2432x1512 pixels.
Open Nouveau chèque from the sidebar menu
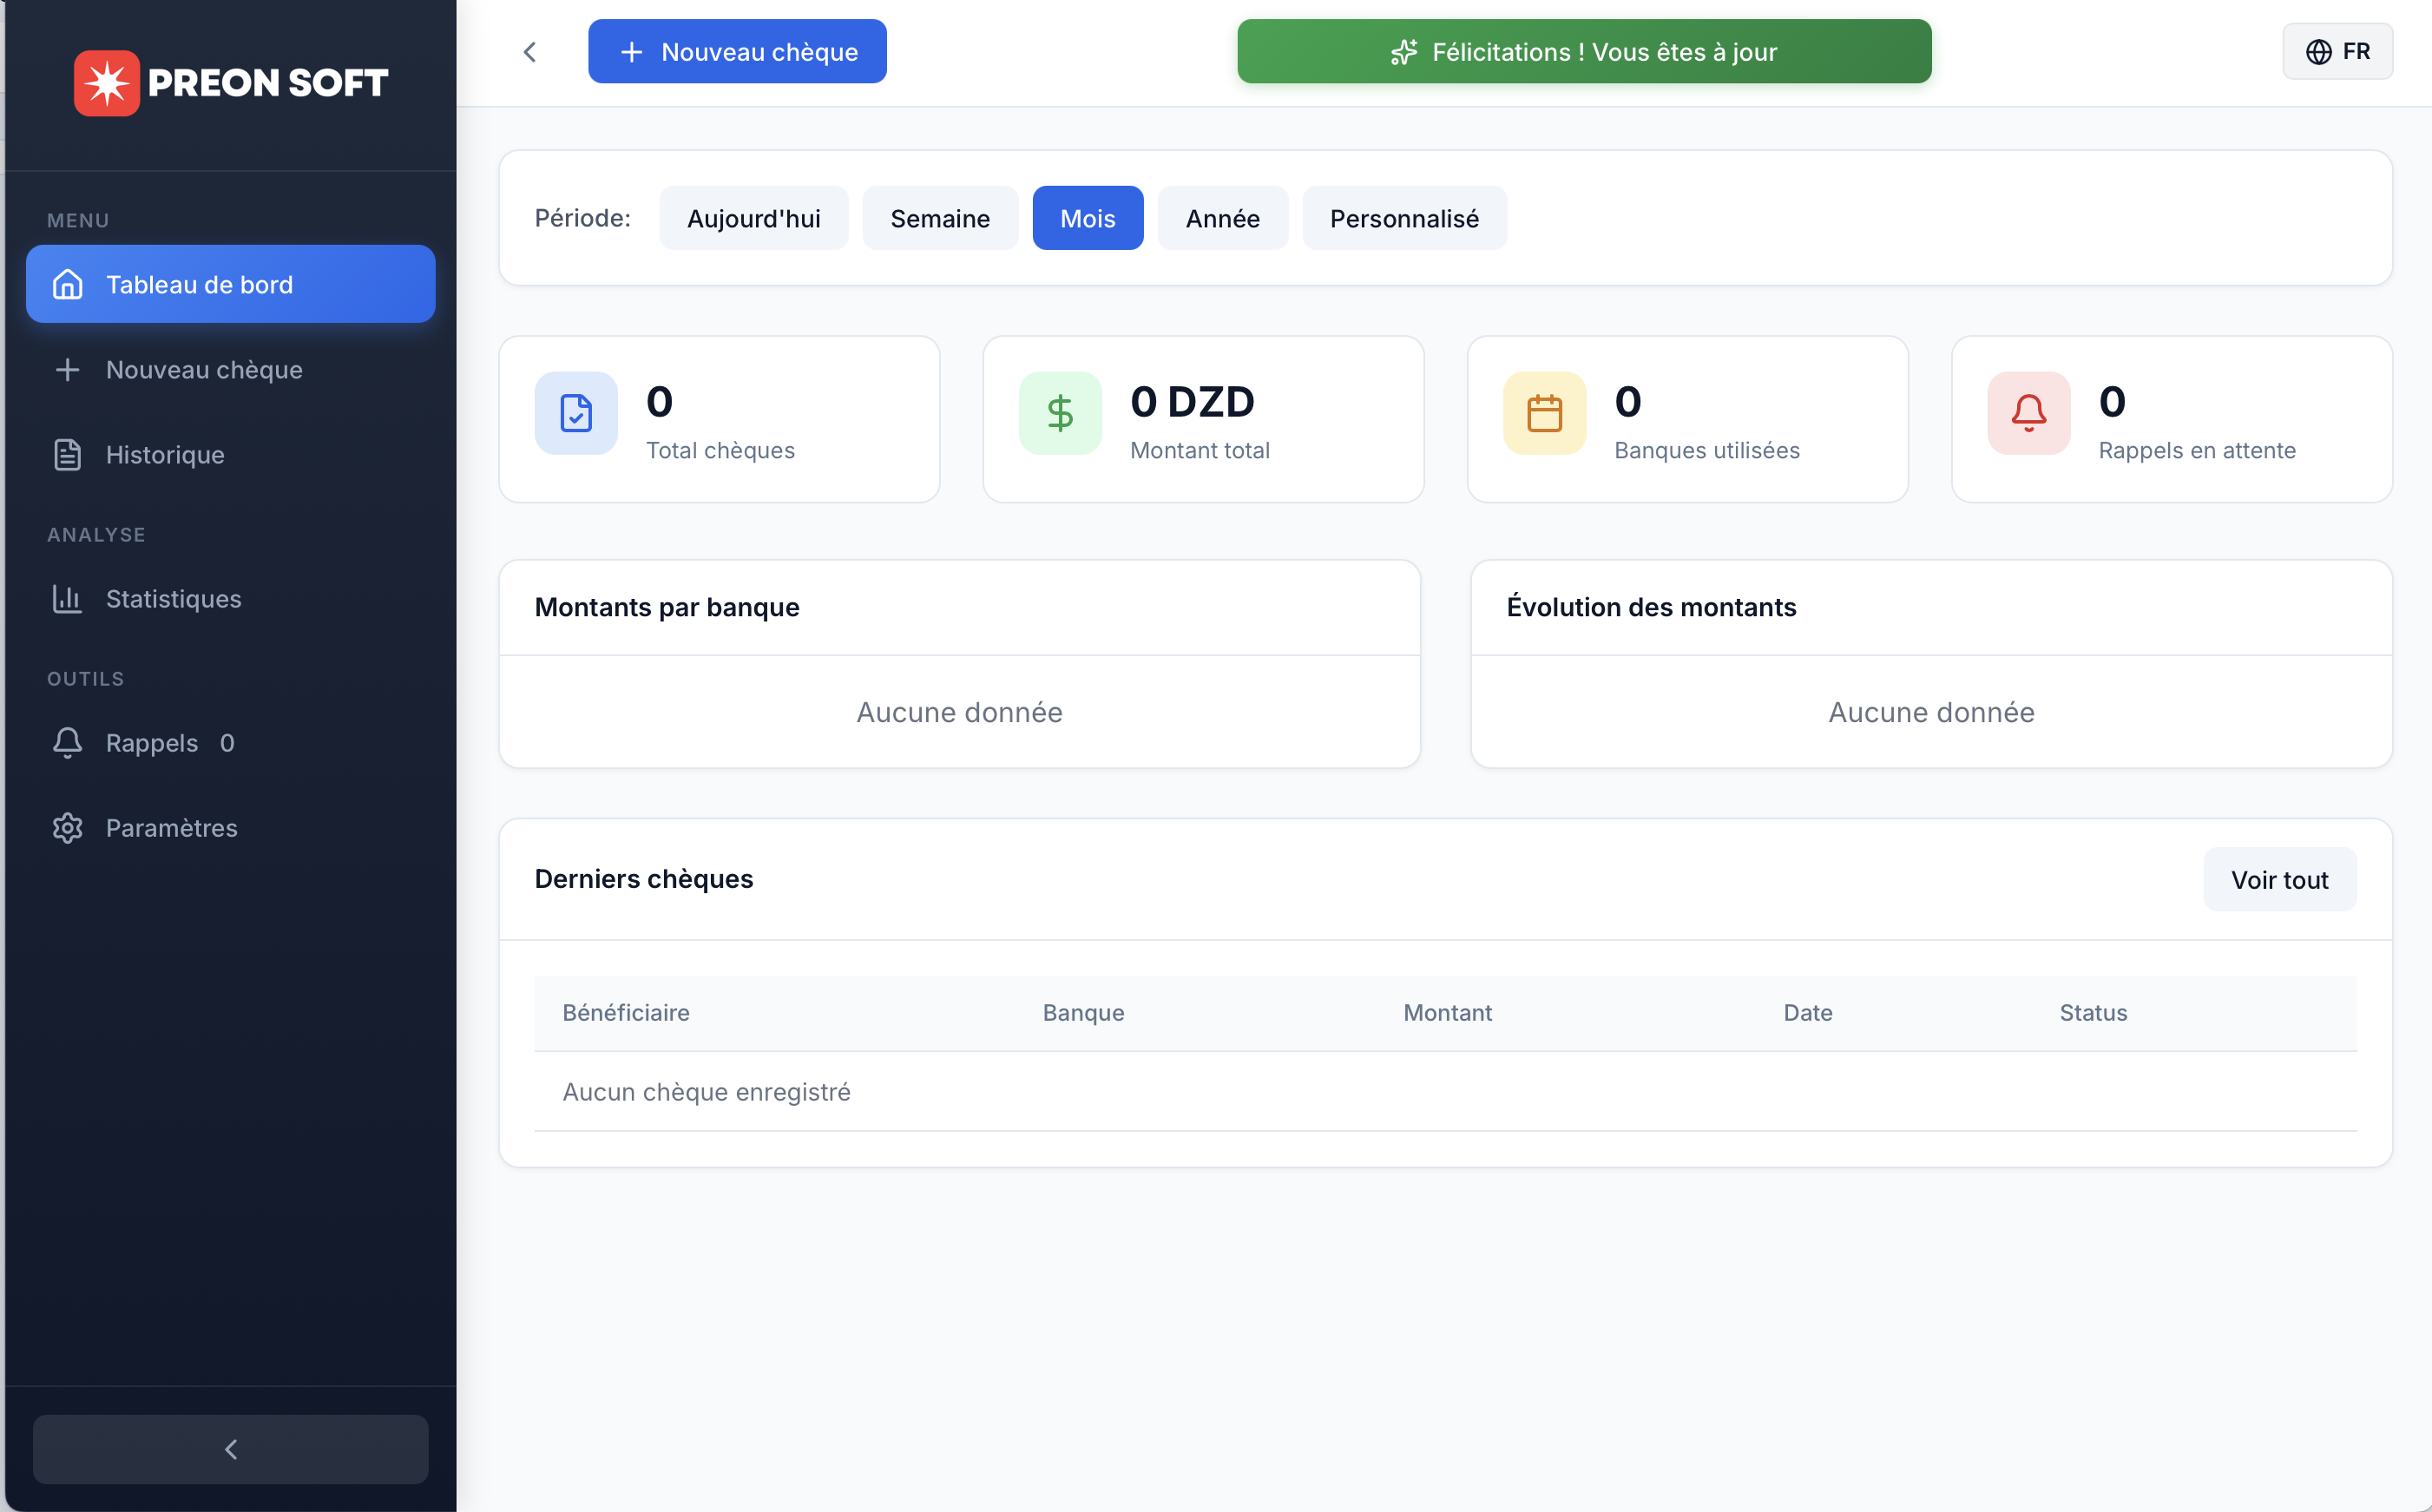(203, 369)
